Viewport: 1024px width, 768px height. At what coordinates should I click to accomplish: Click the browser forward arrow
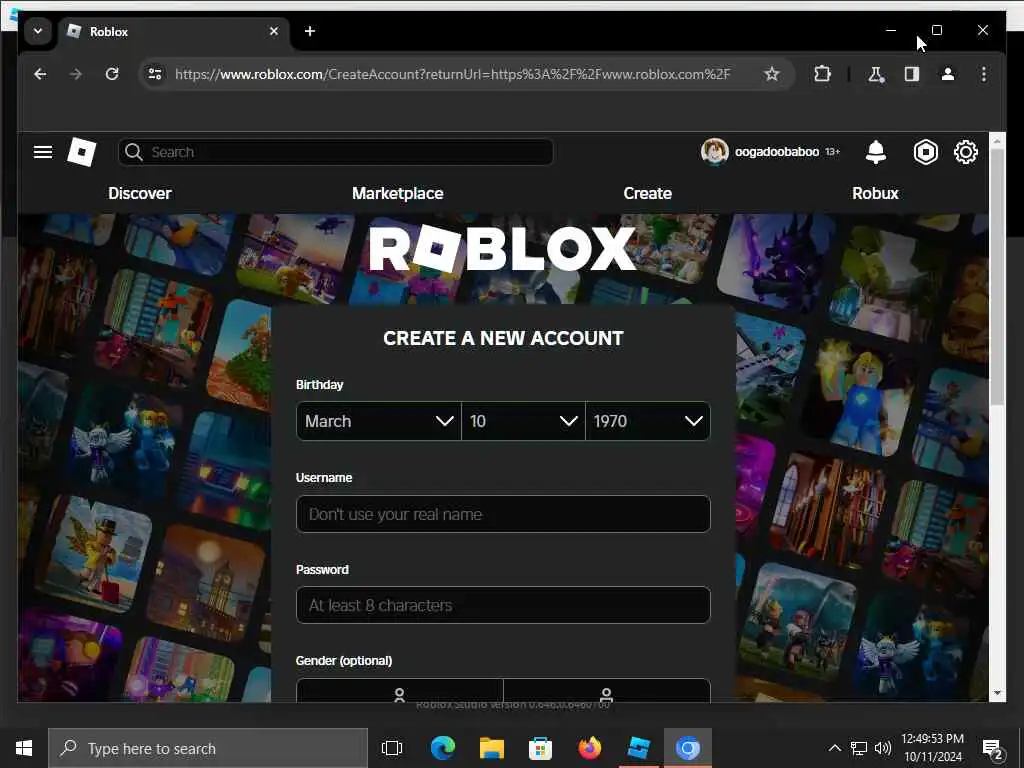pos(76,74)
